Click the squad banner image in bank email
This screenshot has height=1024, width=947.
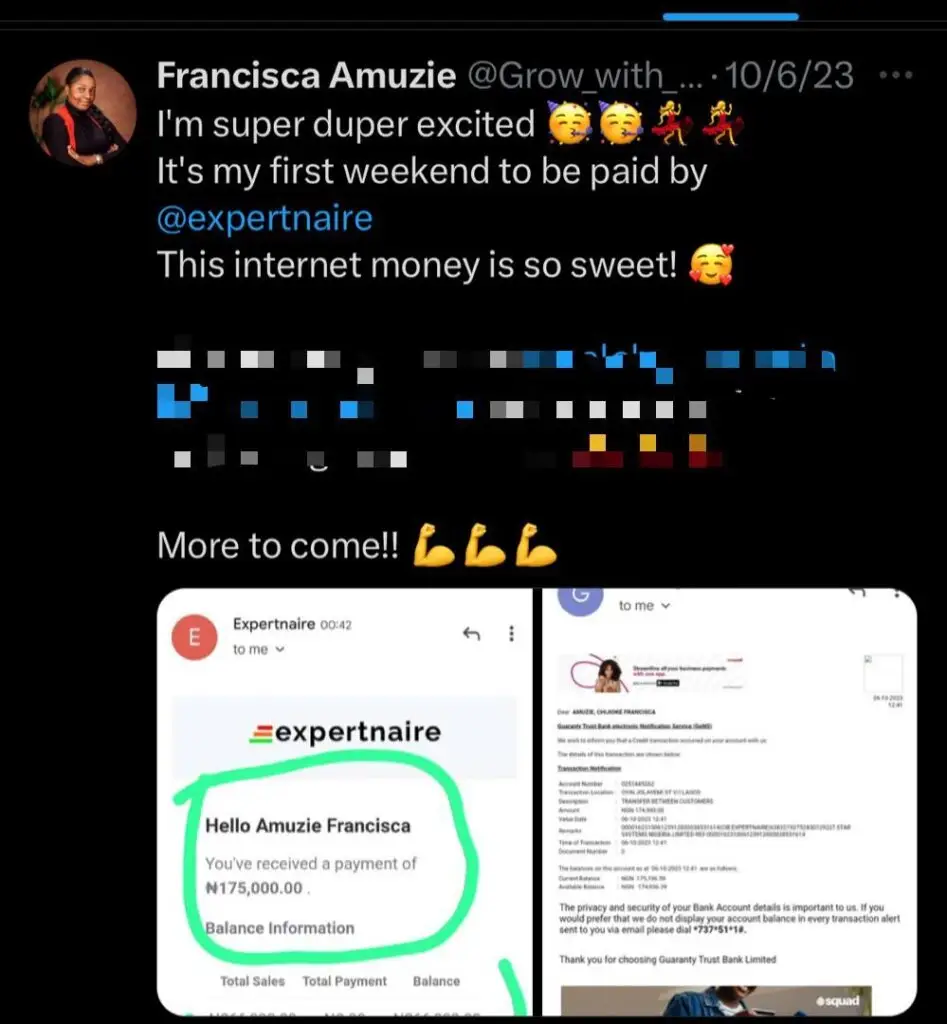click(x=716, y=1000)
